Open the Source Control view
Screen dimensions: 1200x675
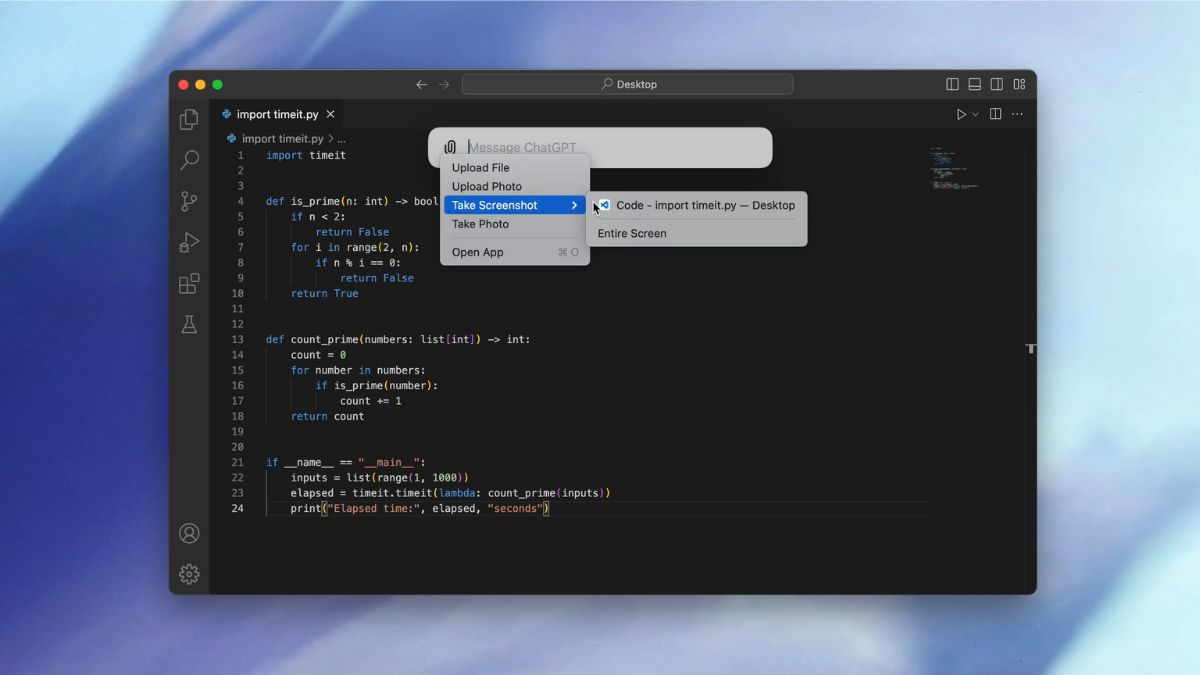189,201
